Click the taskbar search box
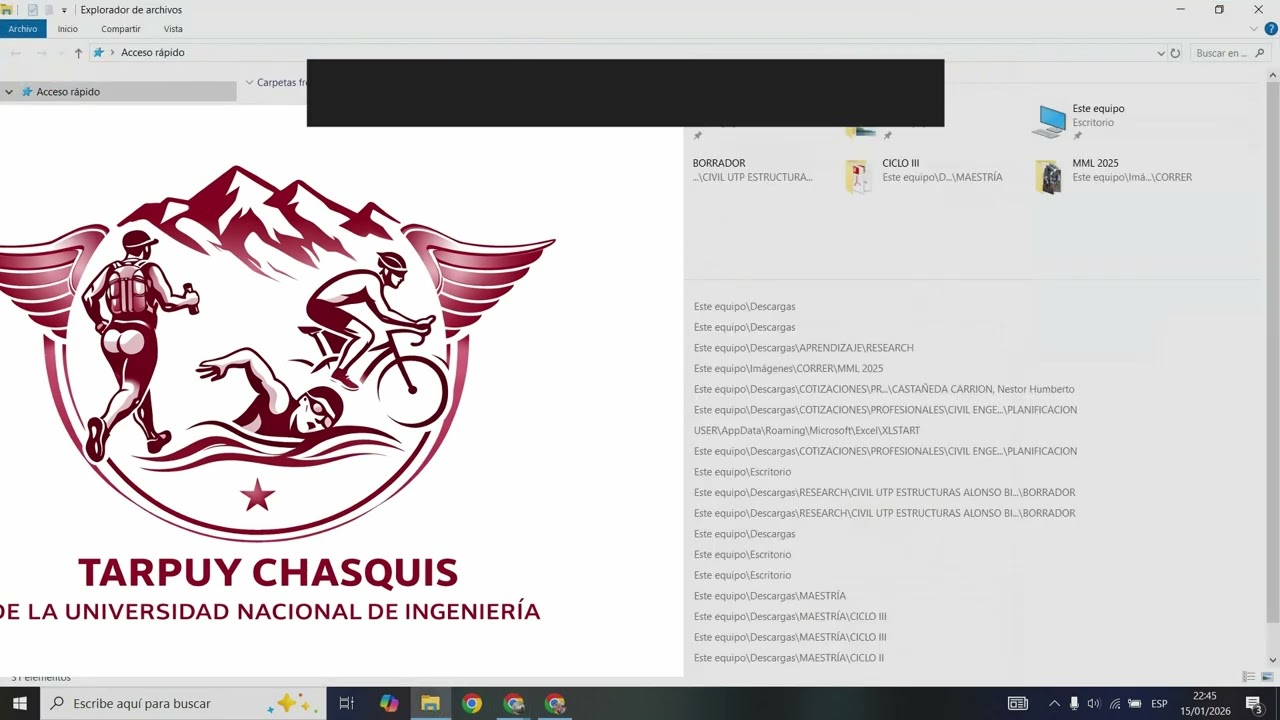The width and height of the screenshot is (1280, 720). 183,704
